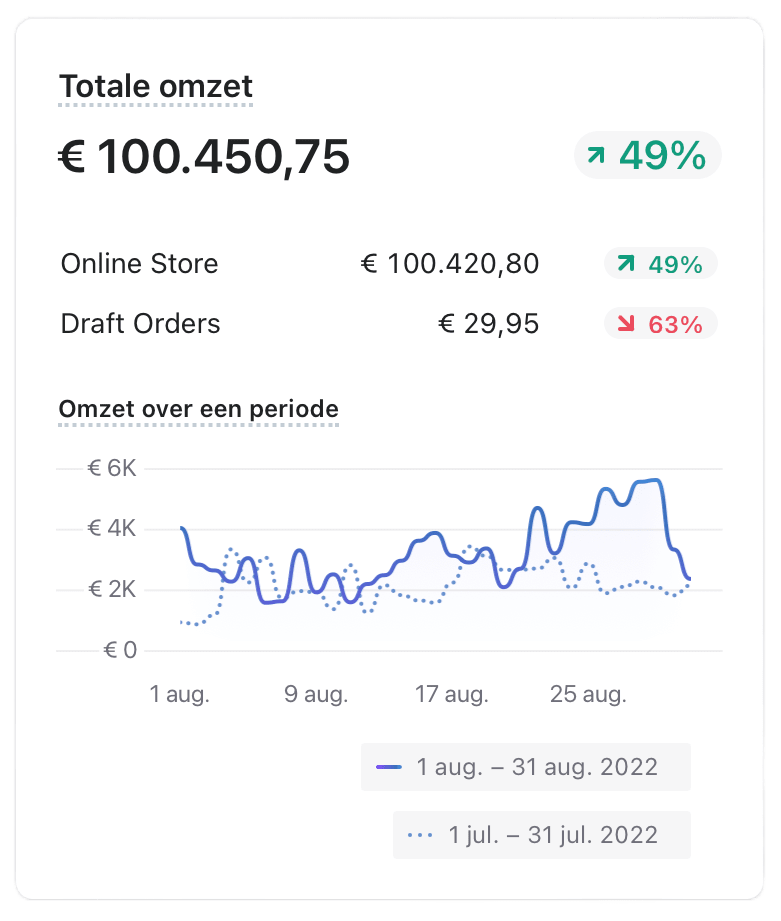The width and height of the screenshot is (781, 921).
Task: Click the Online Store amount € 100.420,80
Action: [x=450, y=264]
